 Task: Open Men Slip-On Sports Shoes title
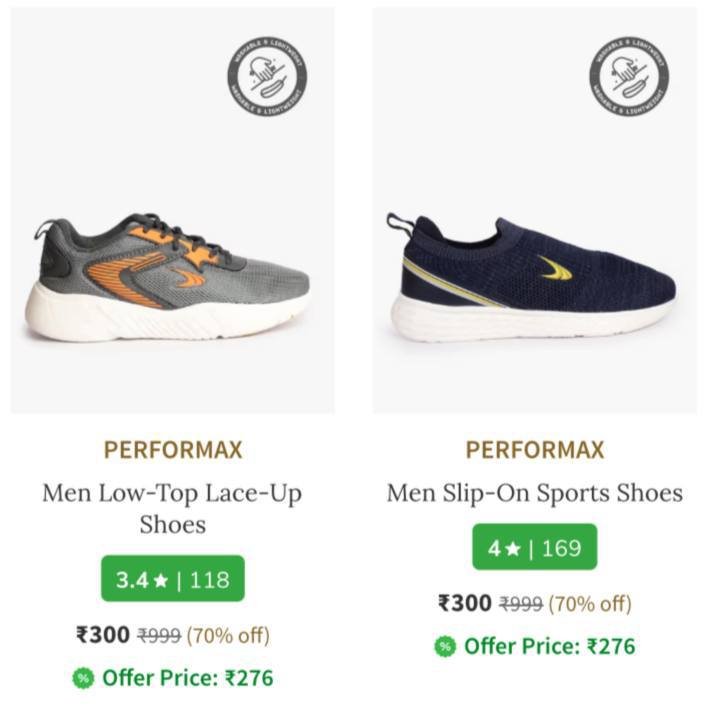pyautogui.click(x=535, y=493)
